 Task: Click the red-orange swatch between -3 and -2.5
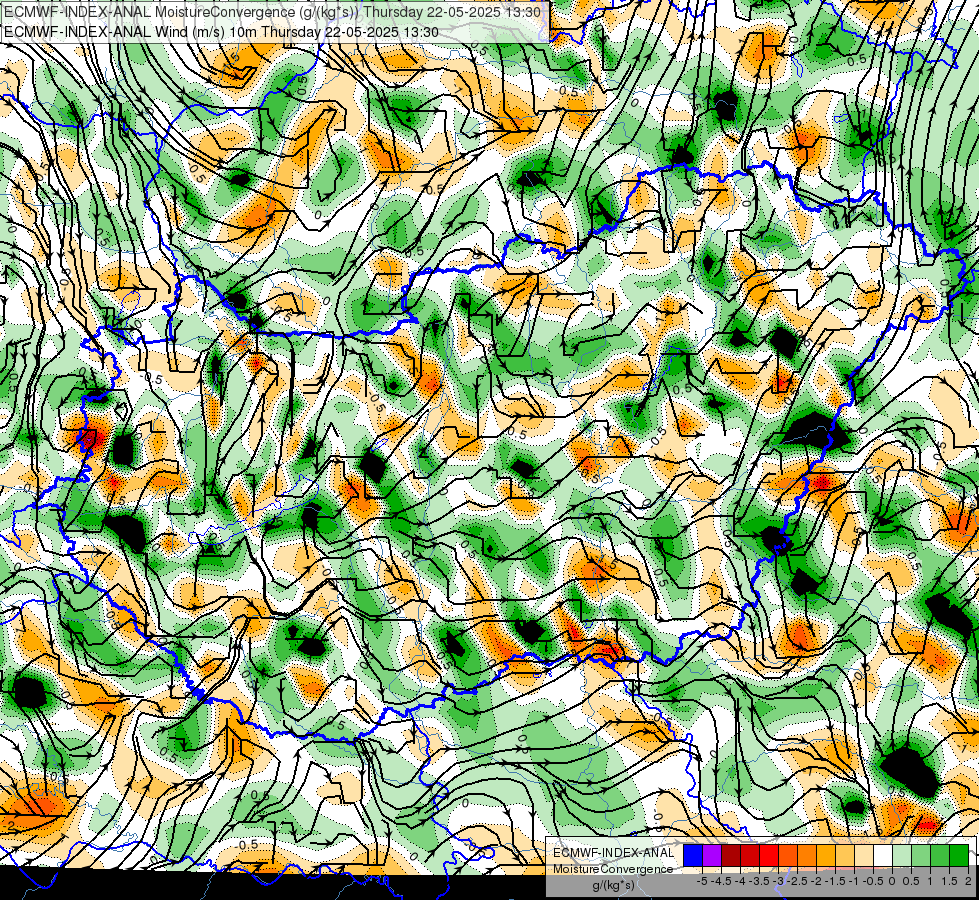(788, 855)
